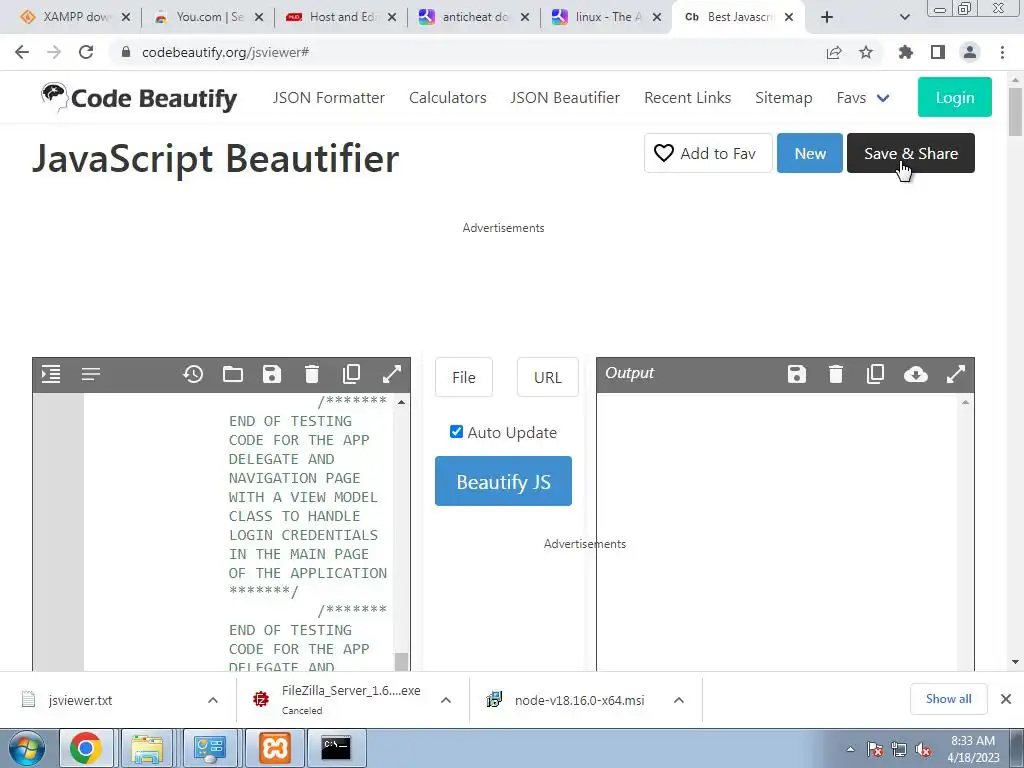The height and width of the screenshot is (768, 1024).
Task: Click the site lock icon in the address bar
Action: point(126,52)
